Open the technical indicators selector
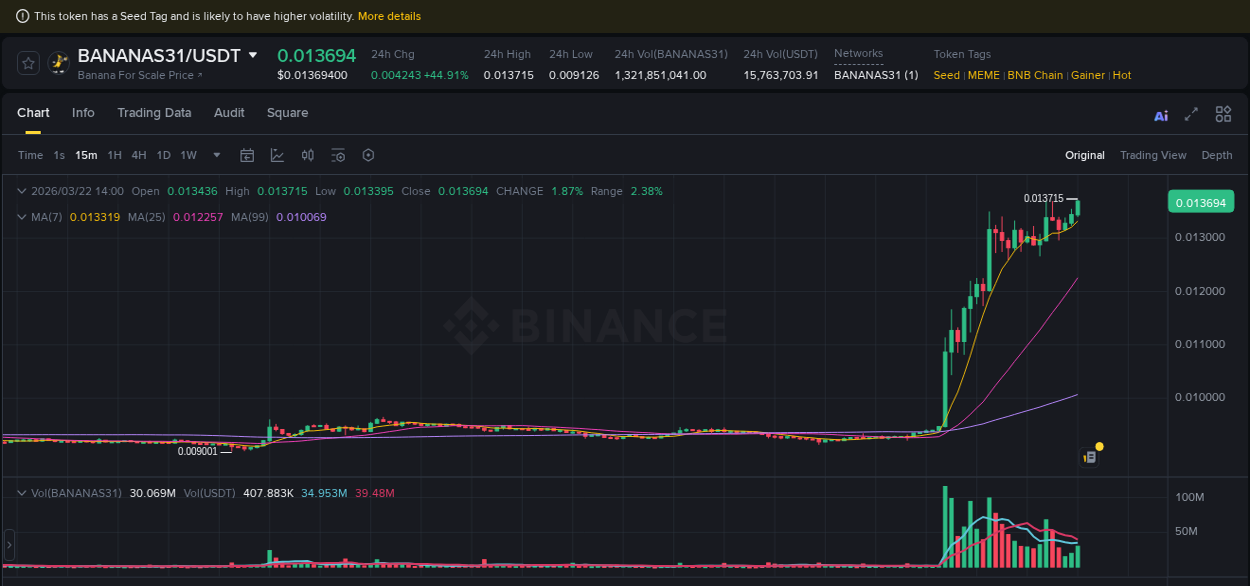1250x586 pixels. coord(337,155)
